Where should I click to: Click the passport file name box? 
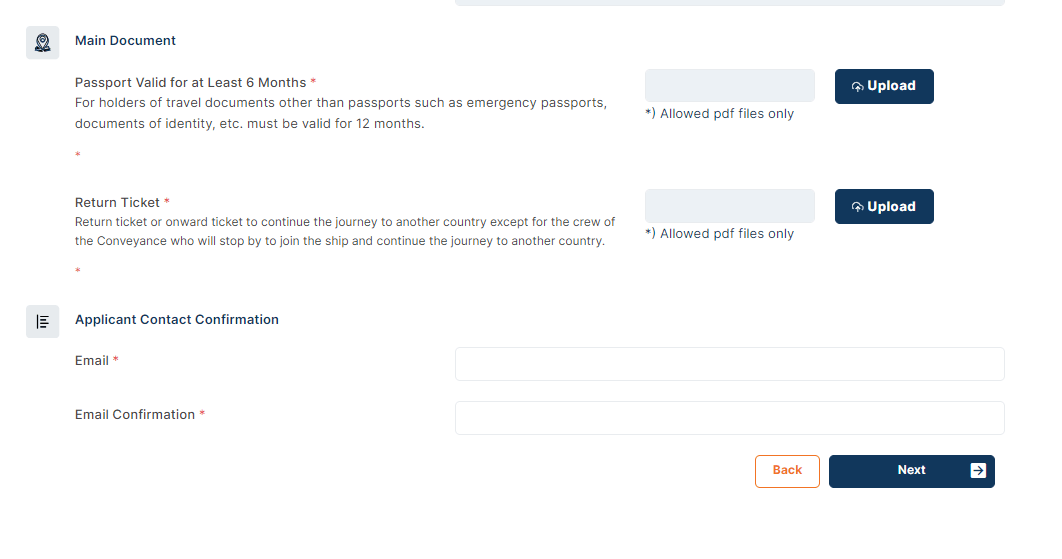(x=729, y=85)
